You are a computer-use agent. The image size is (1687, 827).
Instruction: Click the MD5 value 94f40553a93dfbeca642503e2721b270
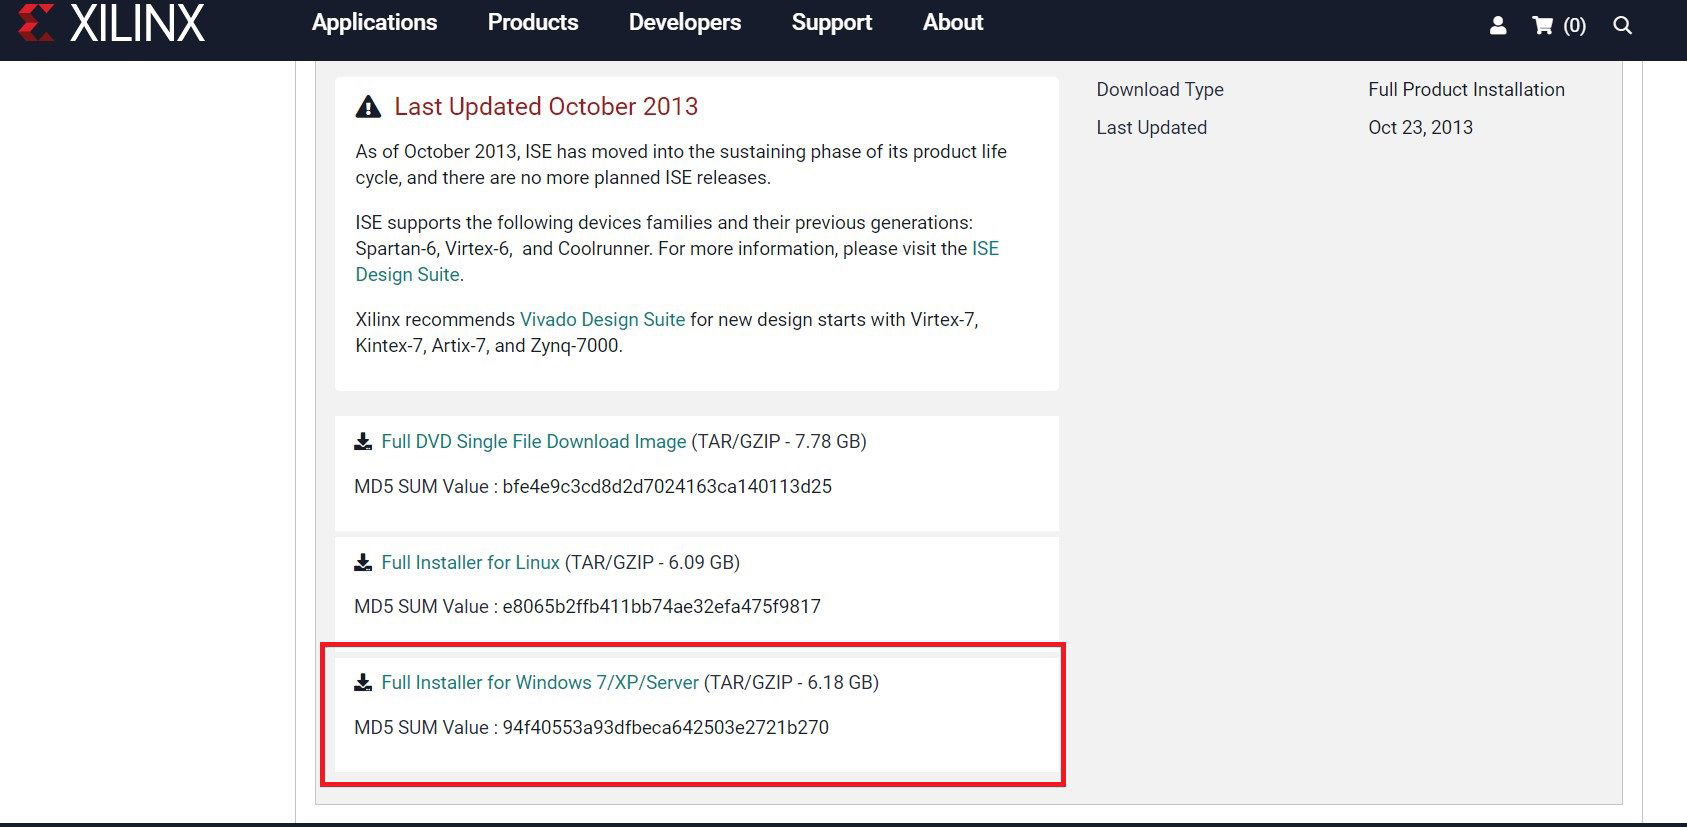click(x=665, y=727)
